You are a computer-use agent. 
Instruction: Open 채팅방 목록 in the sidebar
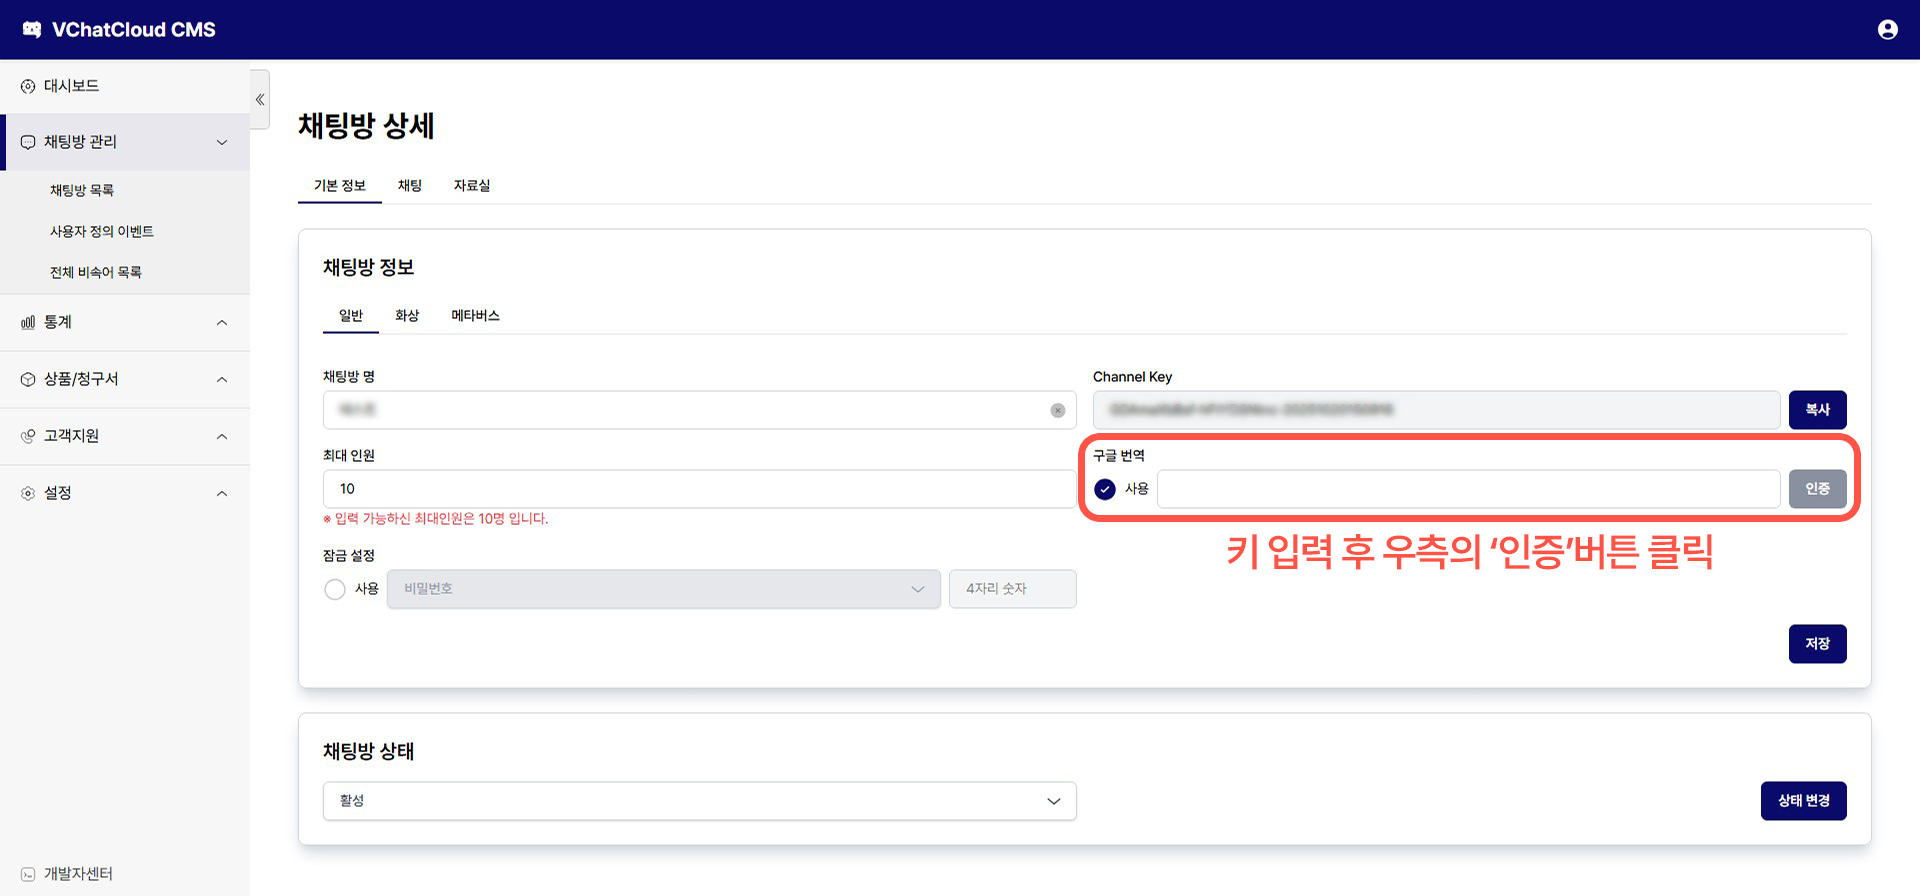click(x=82, y=190)
